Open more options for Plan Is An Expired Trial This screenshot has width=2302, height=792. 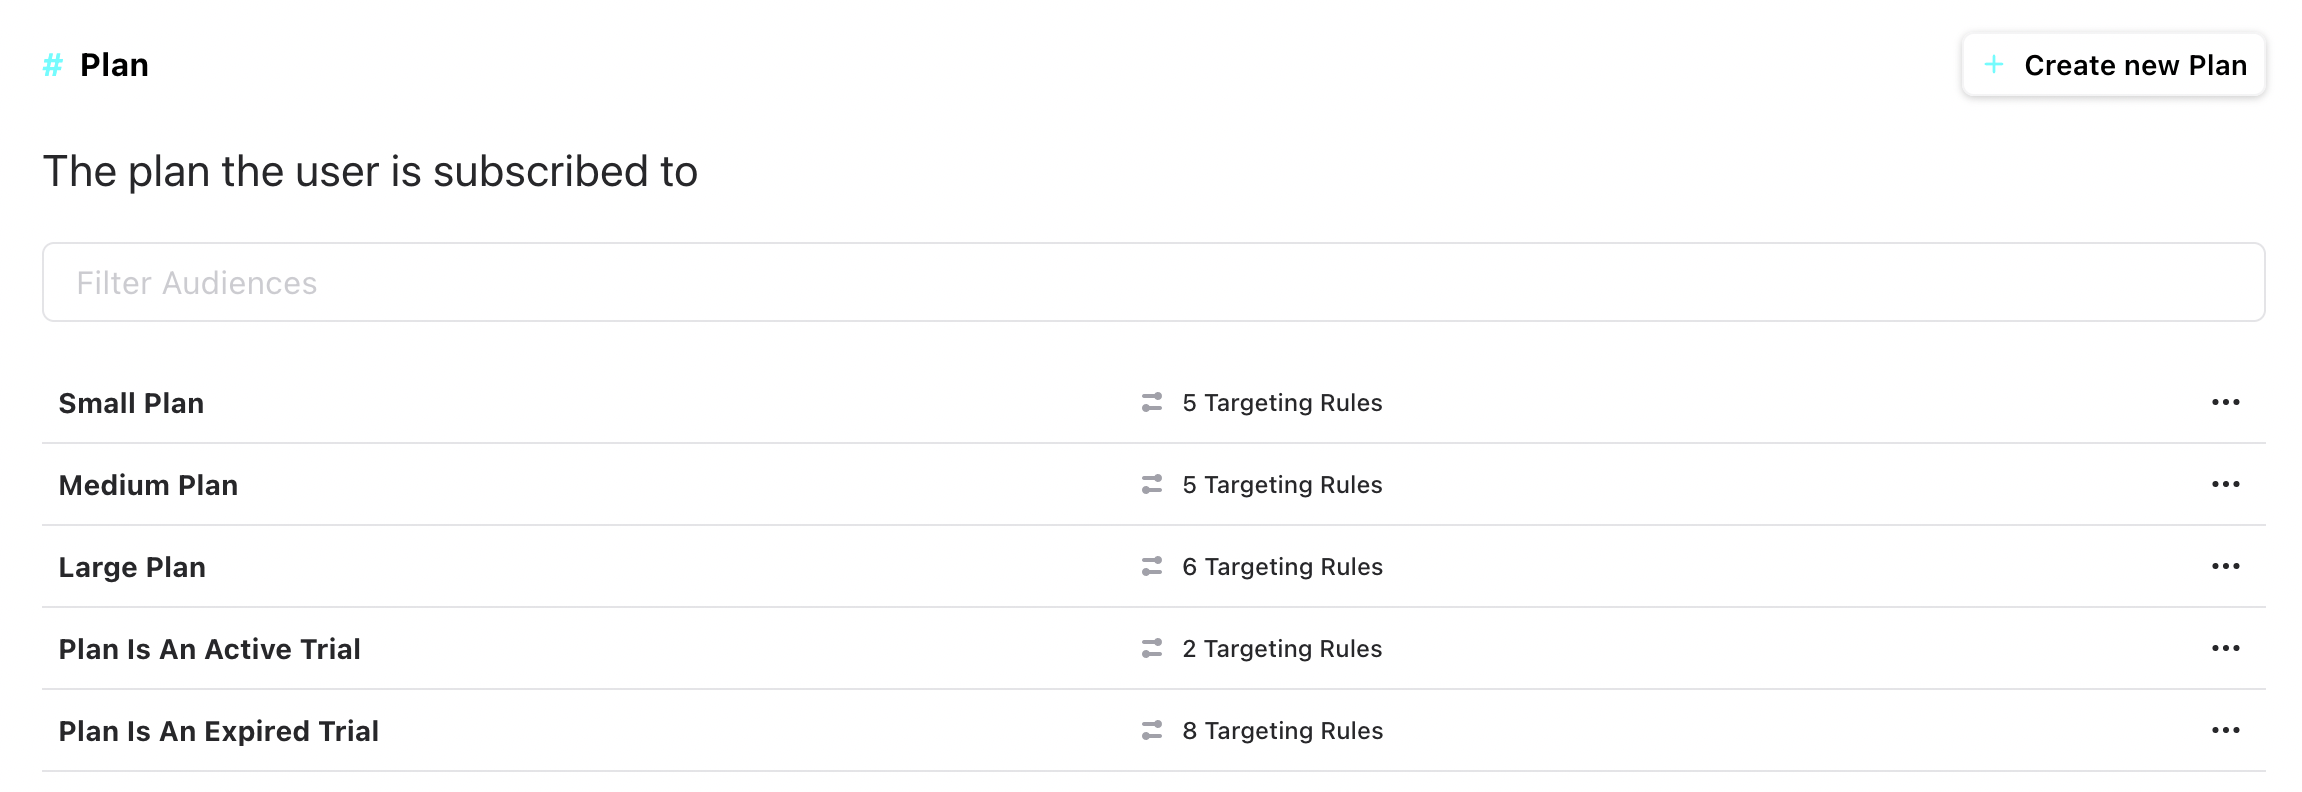pos(2225,731)
